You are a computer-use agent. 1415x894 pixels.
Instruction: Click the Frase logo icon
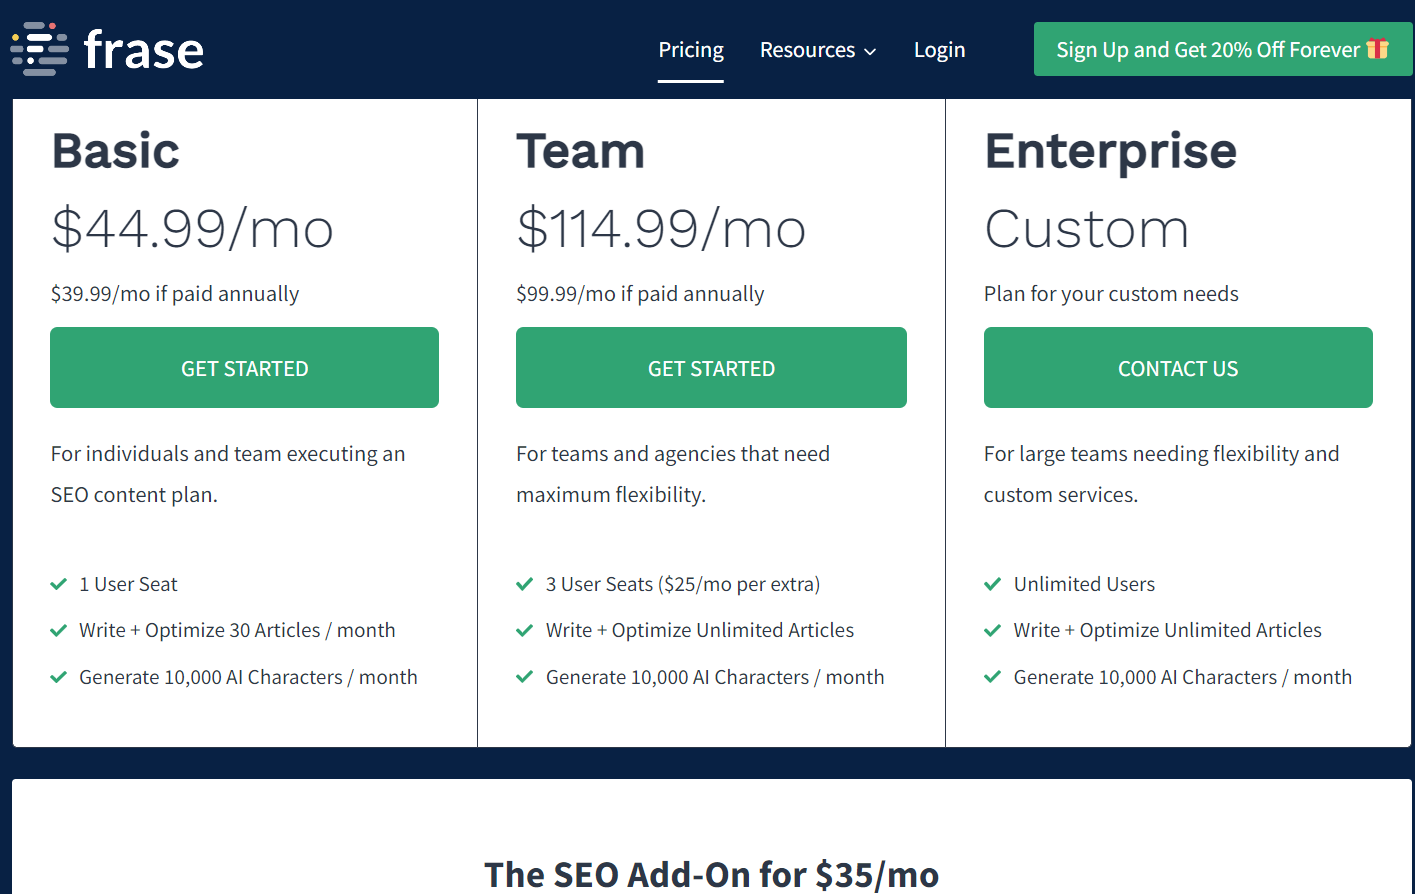39,49
